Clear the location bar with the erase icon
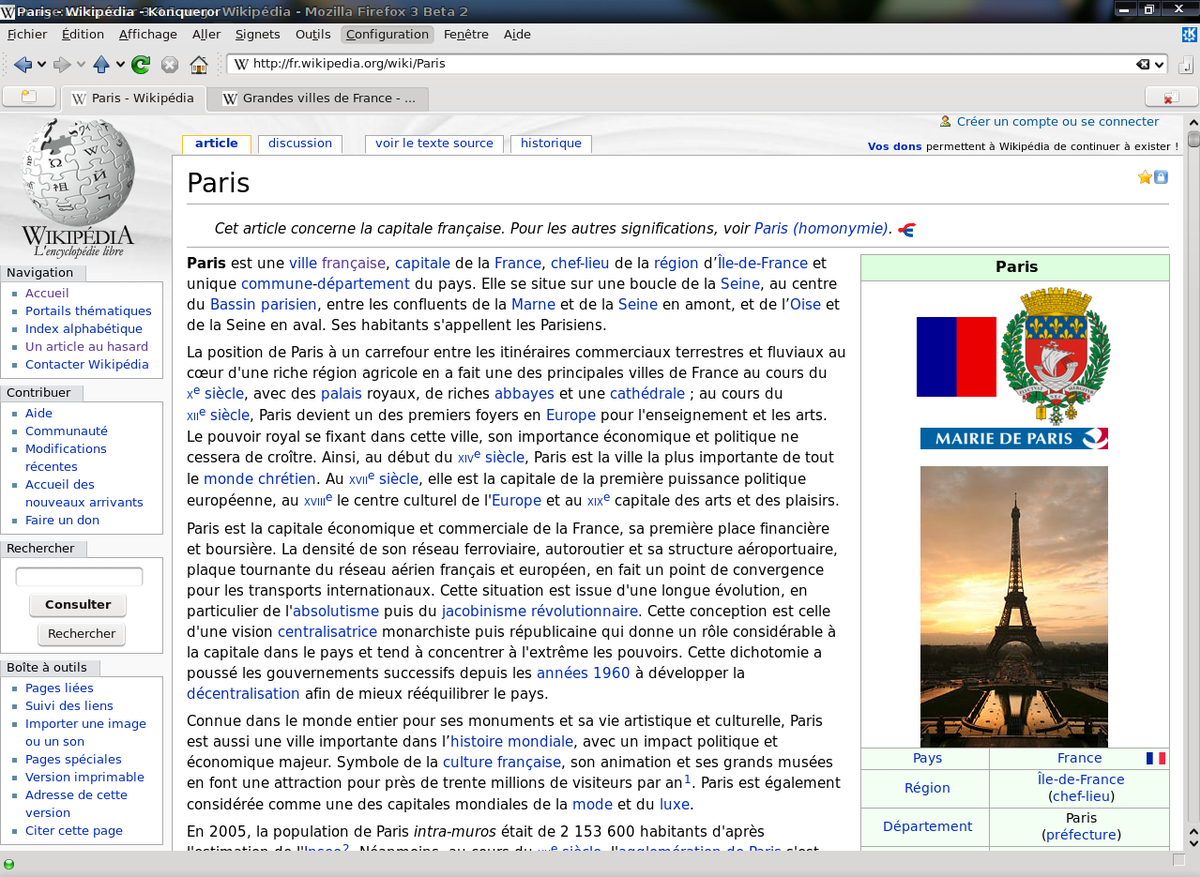This screenshot has height=877, width=1200. (1142, 64)
